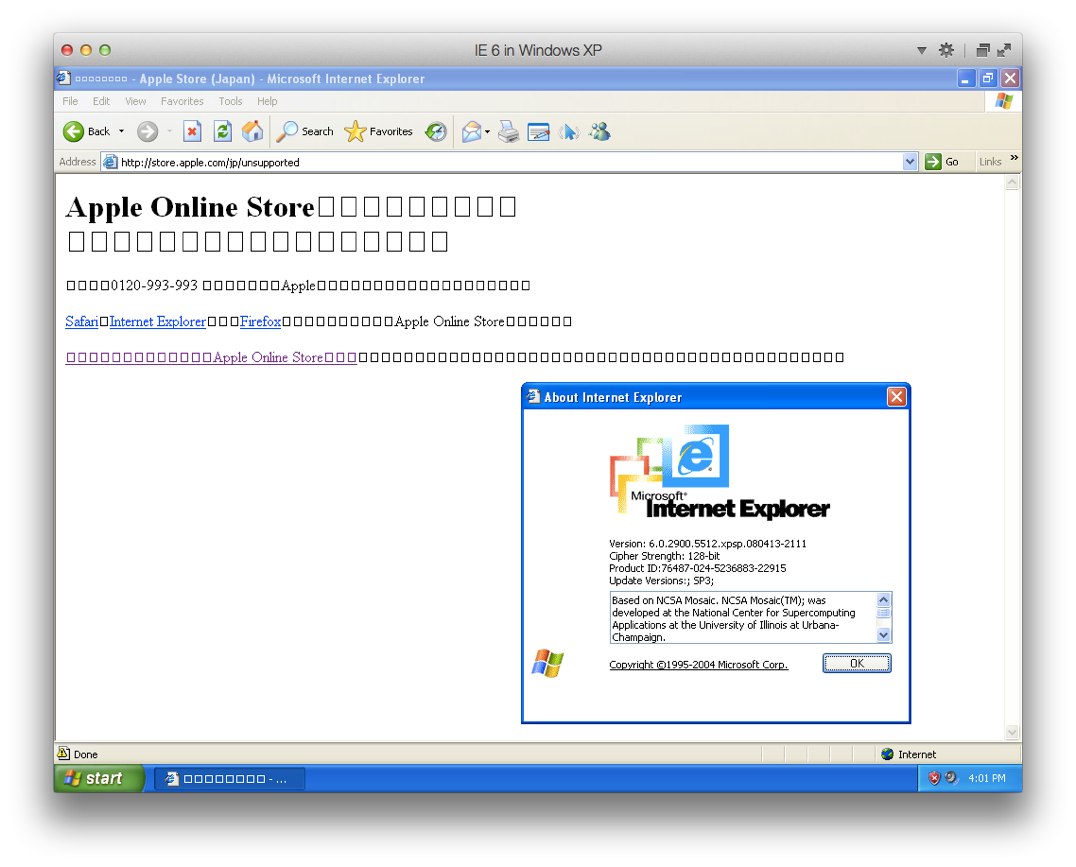1076x867 pixels.
Task: Click the Cipher Strength: 128-bit text
Action: (x=664, y=556)
